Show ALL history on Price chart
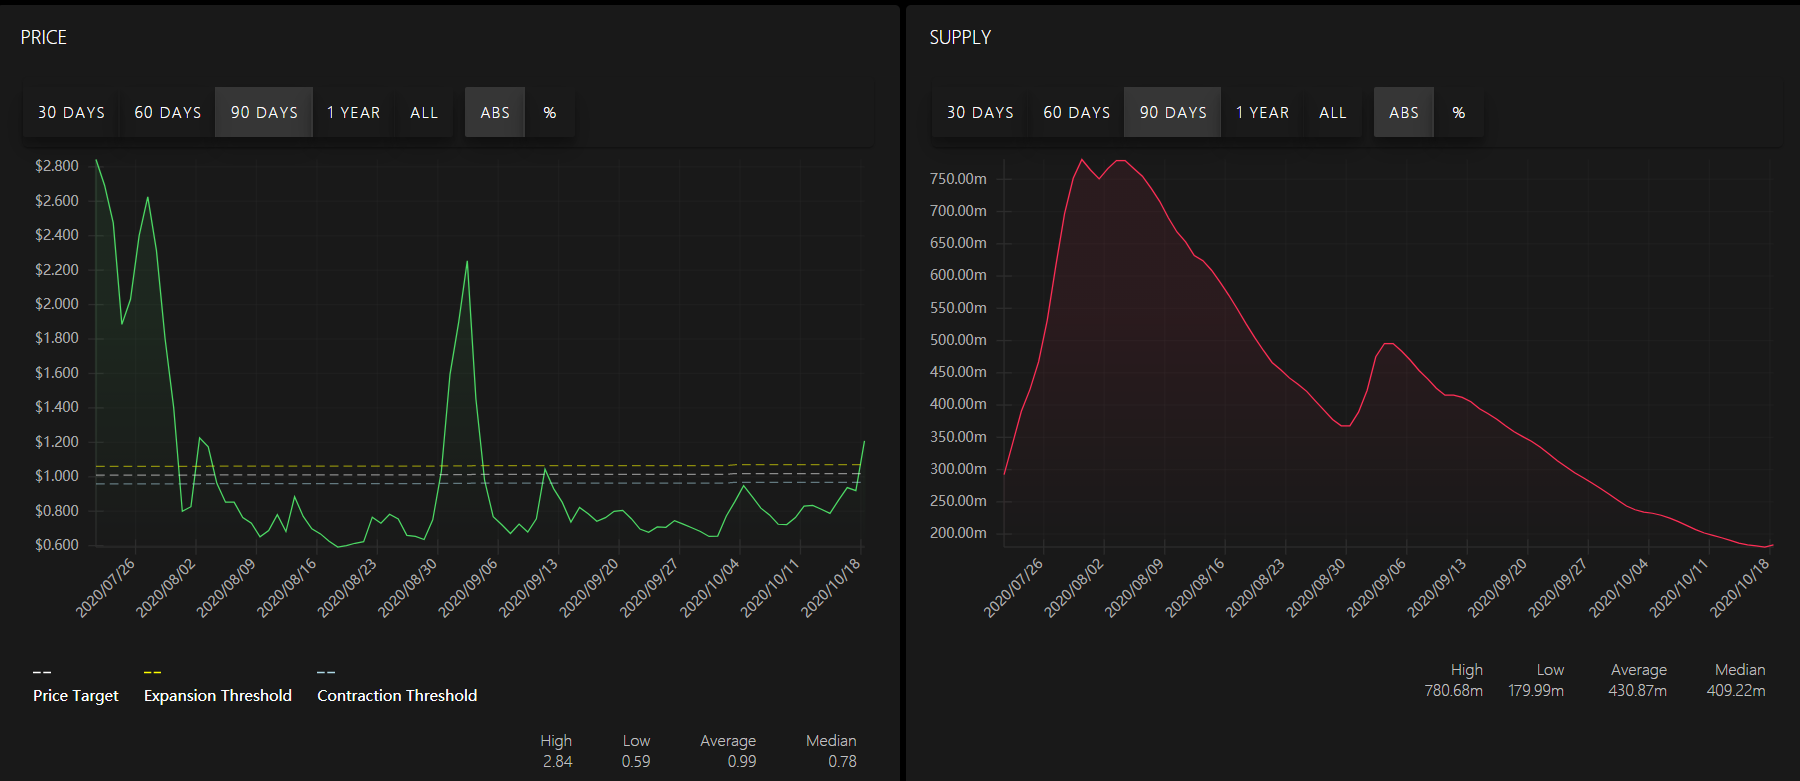 pos(424,113)
